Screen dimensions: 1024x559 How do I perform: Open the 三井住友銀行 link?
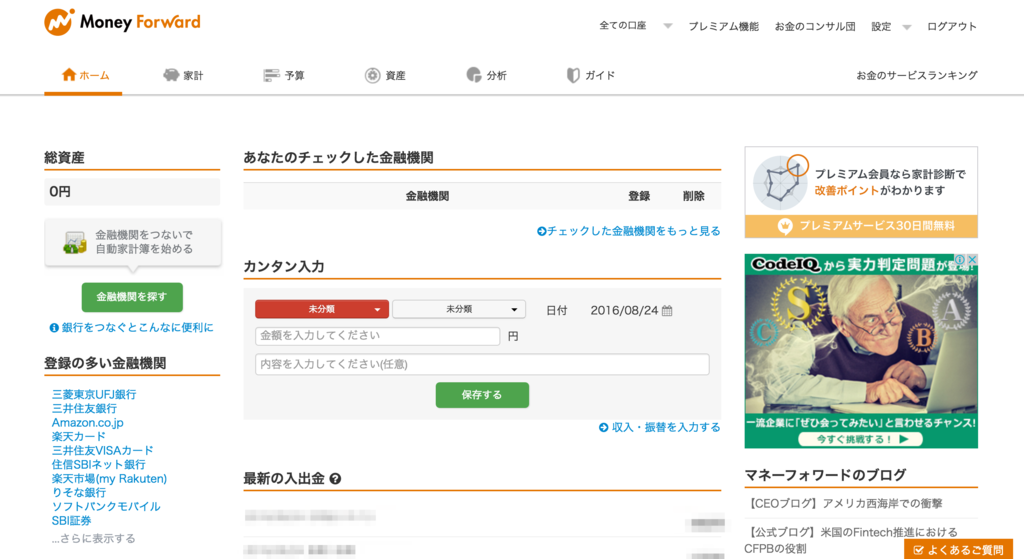pyautogui.click(x=84, y=408)
